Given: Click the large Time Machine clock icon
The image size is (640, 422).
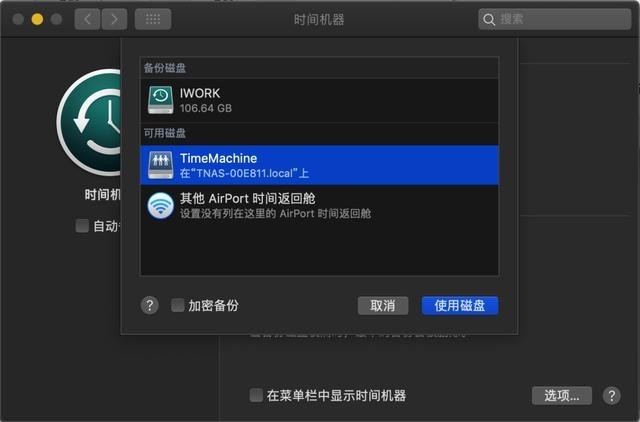Looking at the screenshot, I should tap(90, 122).
